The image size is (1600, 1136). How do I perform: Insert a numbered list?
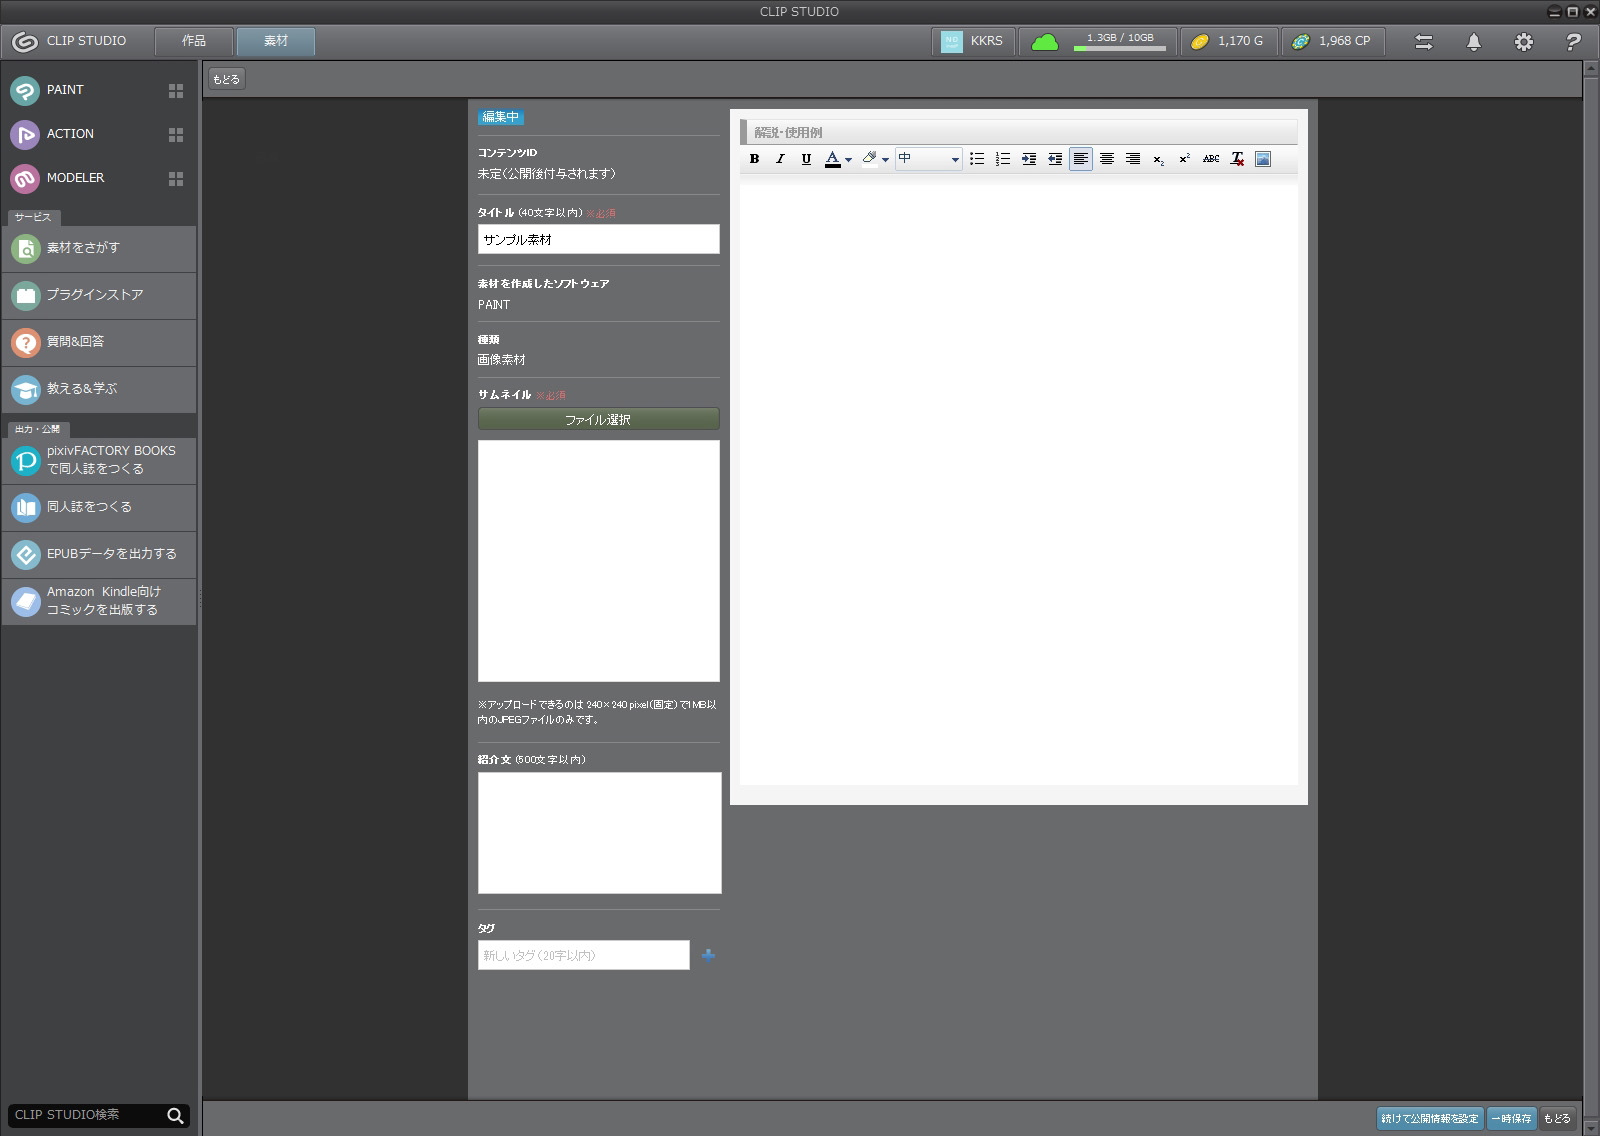pyautogui.click(x=1003, y=159)
